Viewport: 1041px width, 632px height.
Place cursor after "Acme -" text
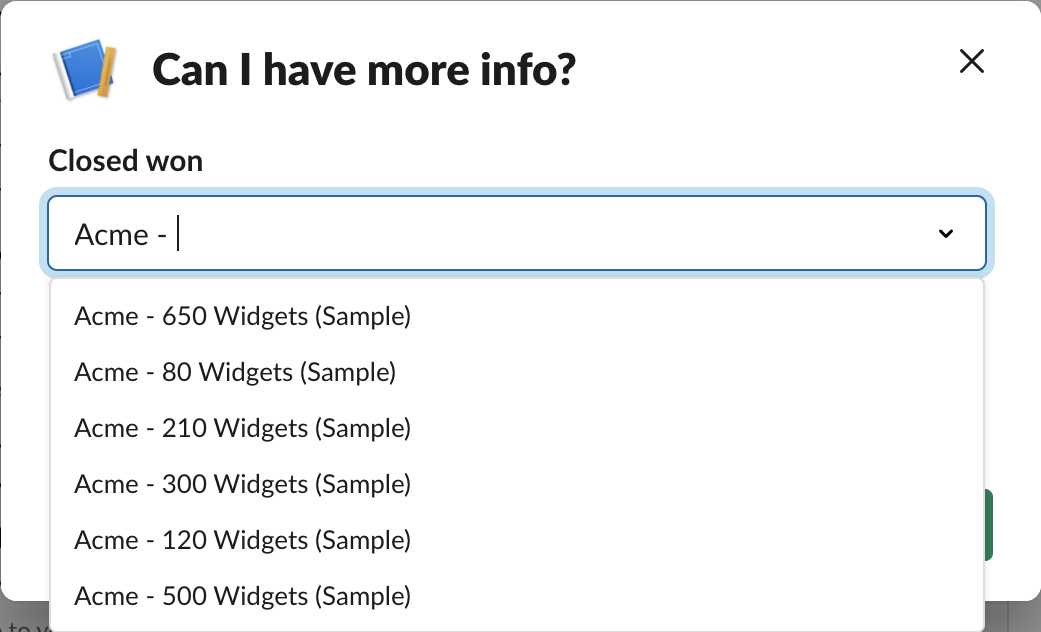click(x=176, y=233)
